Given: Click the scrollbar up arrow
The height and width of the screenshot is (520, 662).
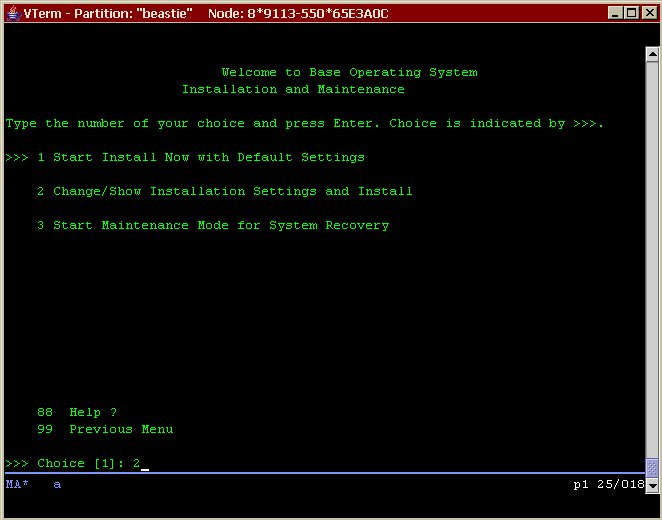Looking at the screenshot, I should coord(652,54).
